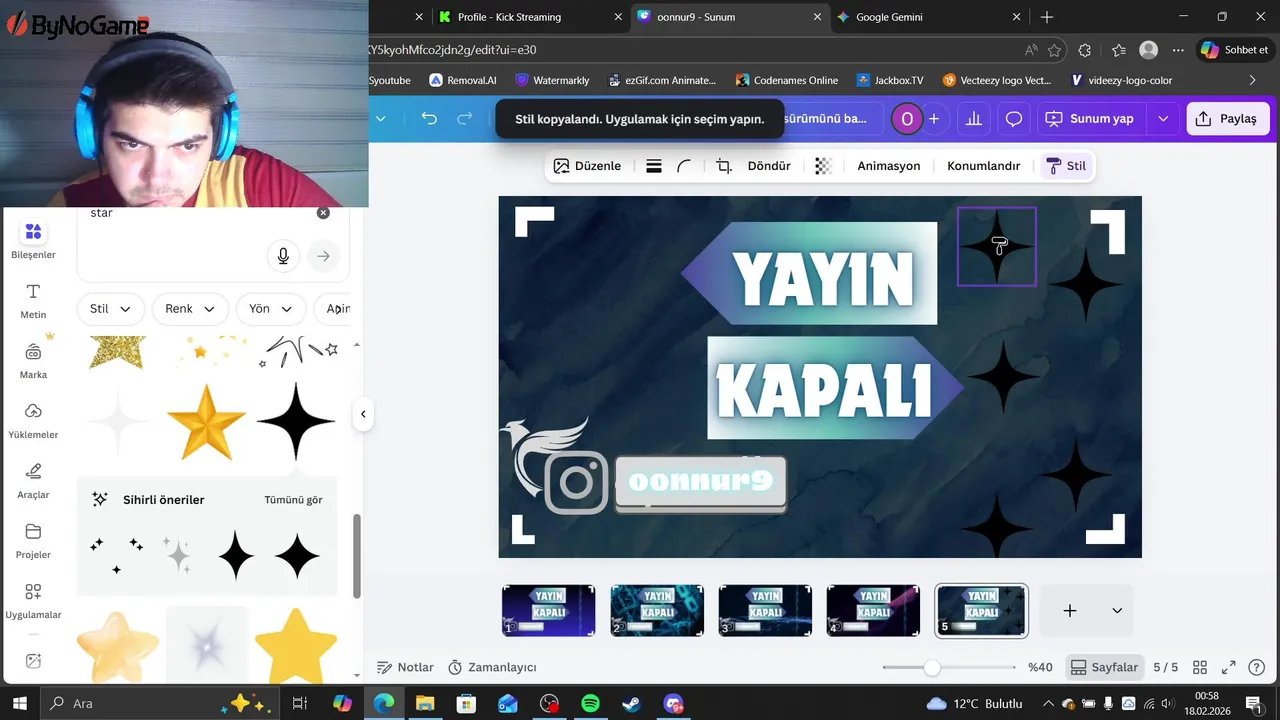
Task: Open the Yön filter dropdown
Action: pyautogui.click(x=271, y=309)
